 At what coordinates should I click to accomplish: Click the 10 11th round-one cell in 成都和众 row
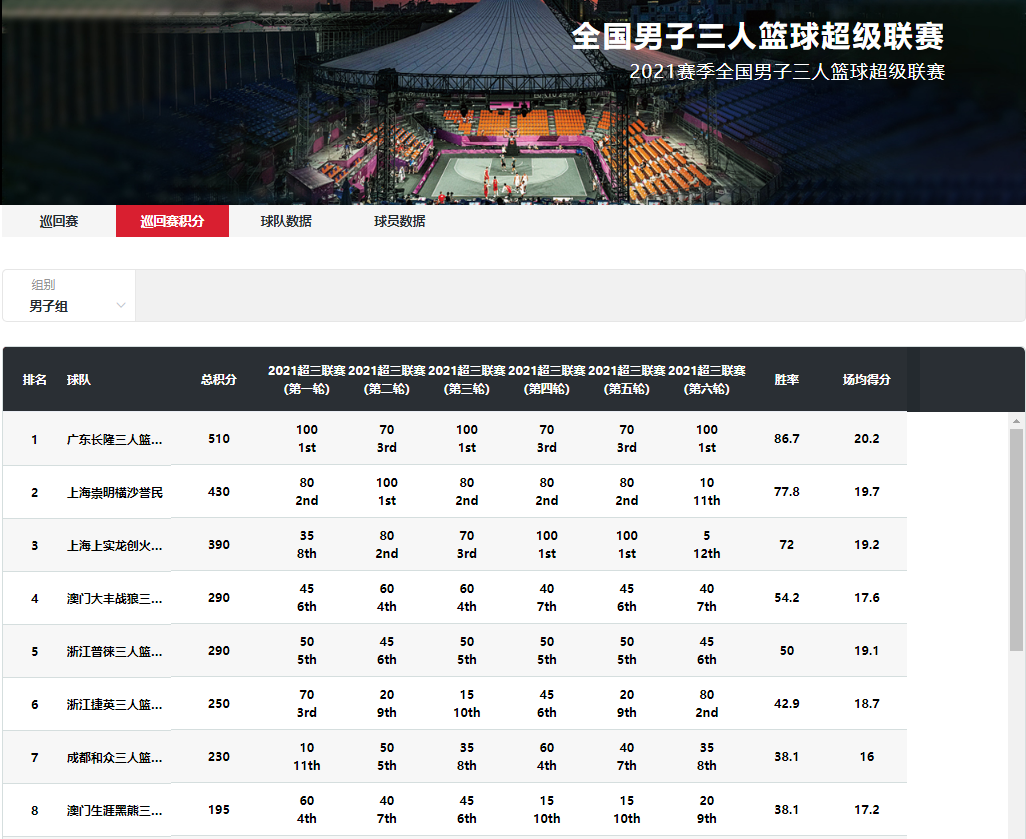pos(307,757)
